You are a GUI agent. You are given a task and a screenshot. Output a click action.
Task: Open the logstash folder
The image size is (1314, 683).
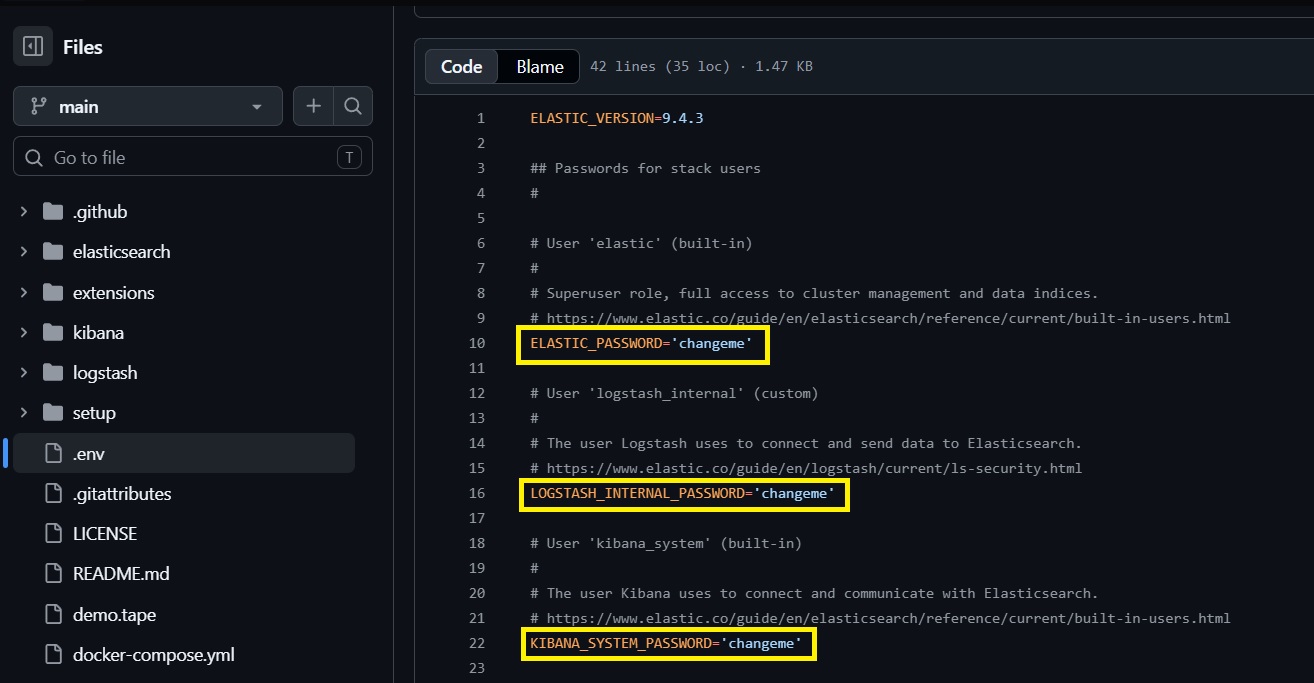tap(105, 373)
